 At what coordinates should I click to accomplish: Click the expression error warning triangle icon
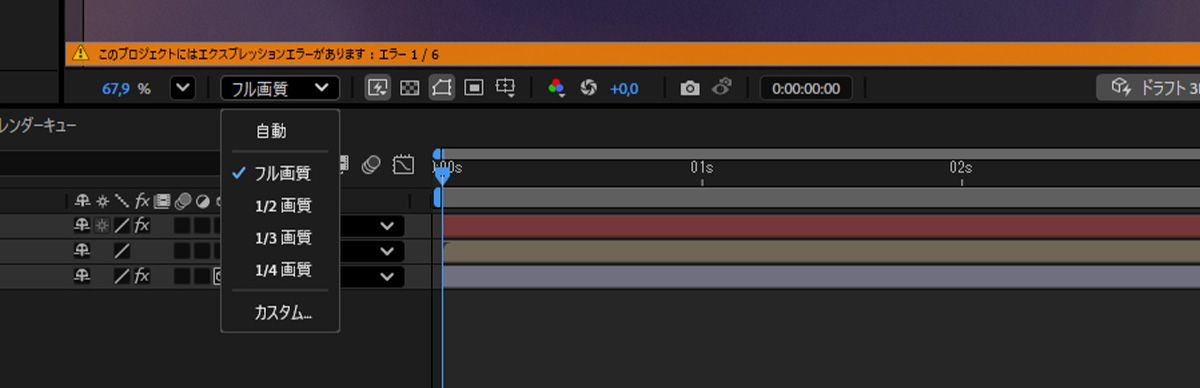click(80, 54)
